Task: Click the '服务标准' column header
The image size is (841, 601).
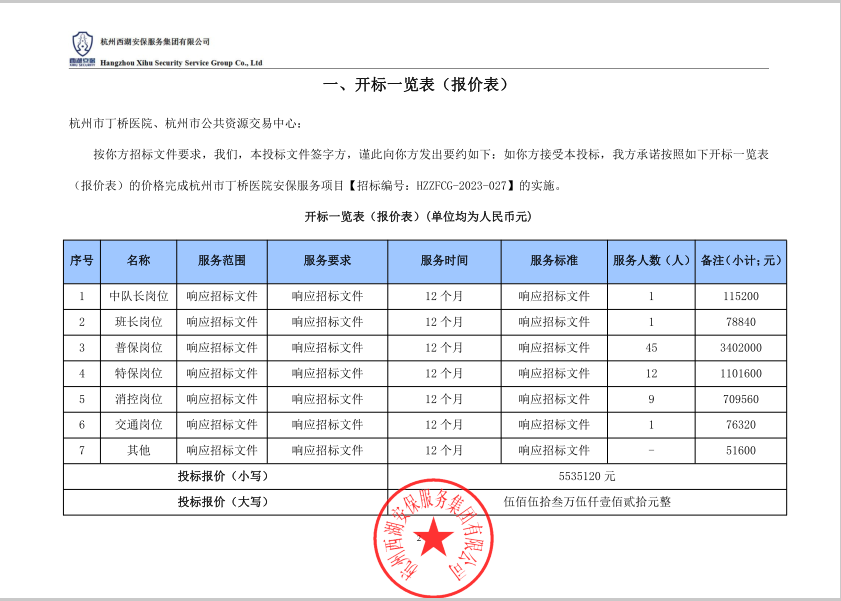Action: (x=554, y=261)
